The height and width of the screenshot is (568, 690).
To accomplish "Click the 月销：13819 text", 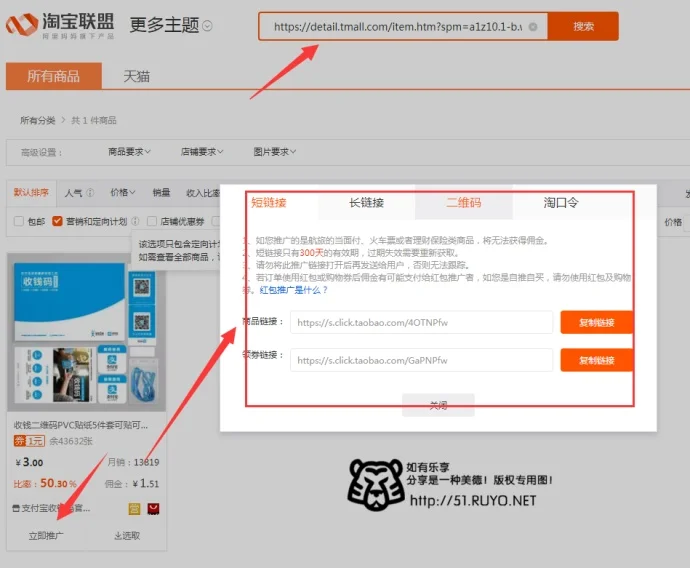I will pos(133,462).
